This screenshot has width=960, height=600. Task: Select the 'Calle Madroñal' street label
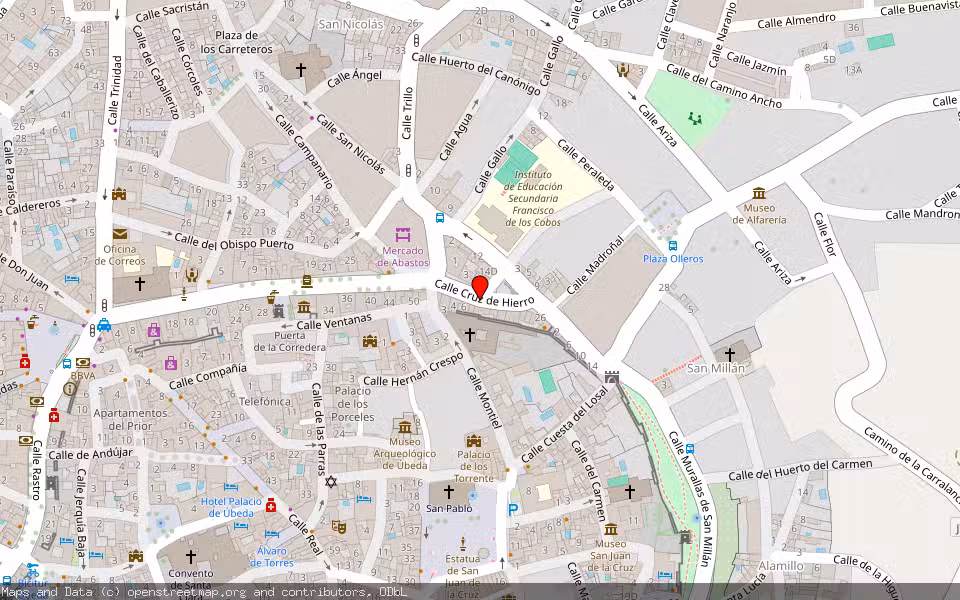(595, 265)
